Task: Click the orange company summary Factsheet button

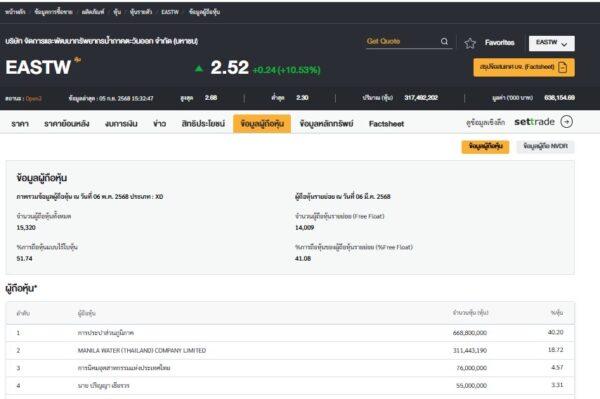Action: [x=524, y=67]
